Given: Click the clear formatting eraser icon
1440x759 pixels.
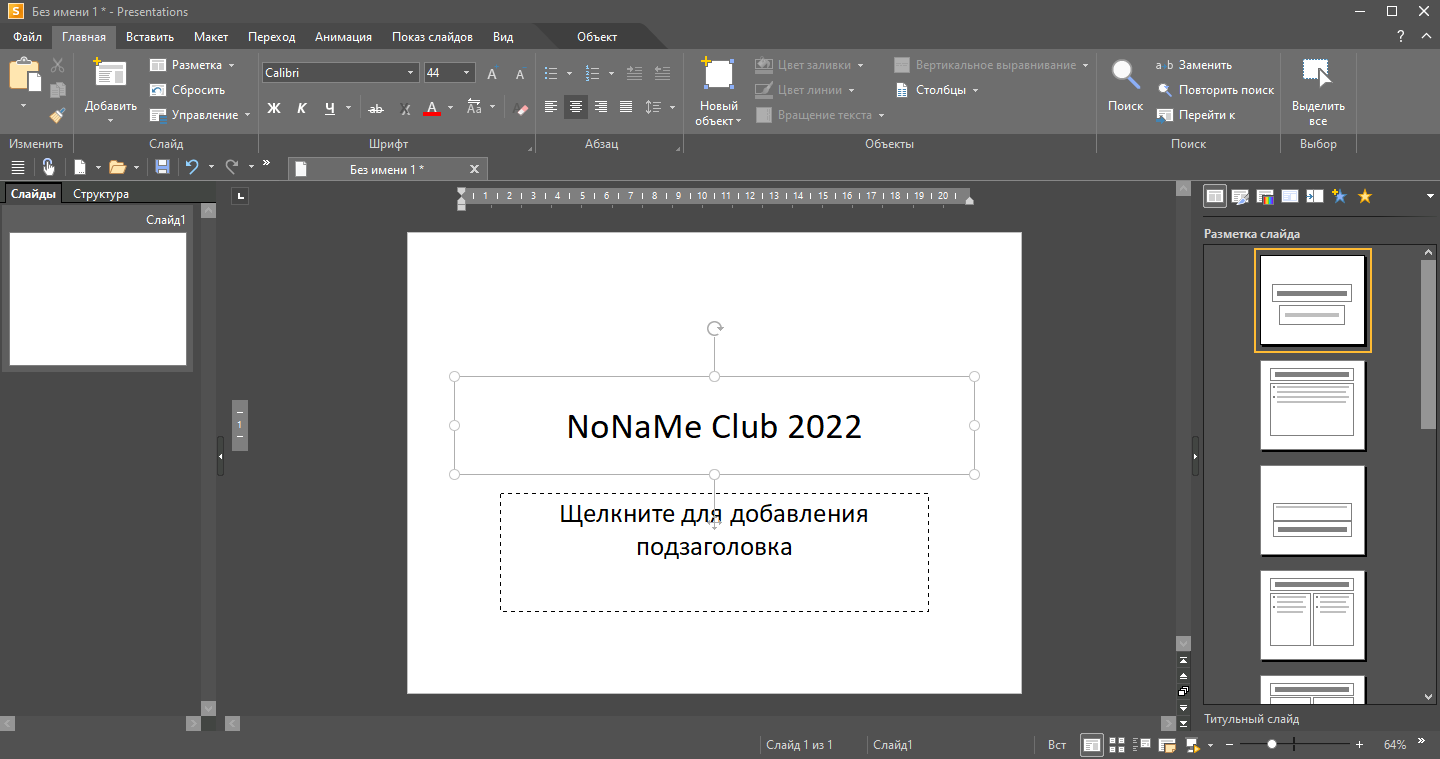Looking at the screenshot, I should 520,108.
